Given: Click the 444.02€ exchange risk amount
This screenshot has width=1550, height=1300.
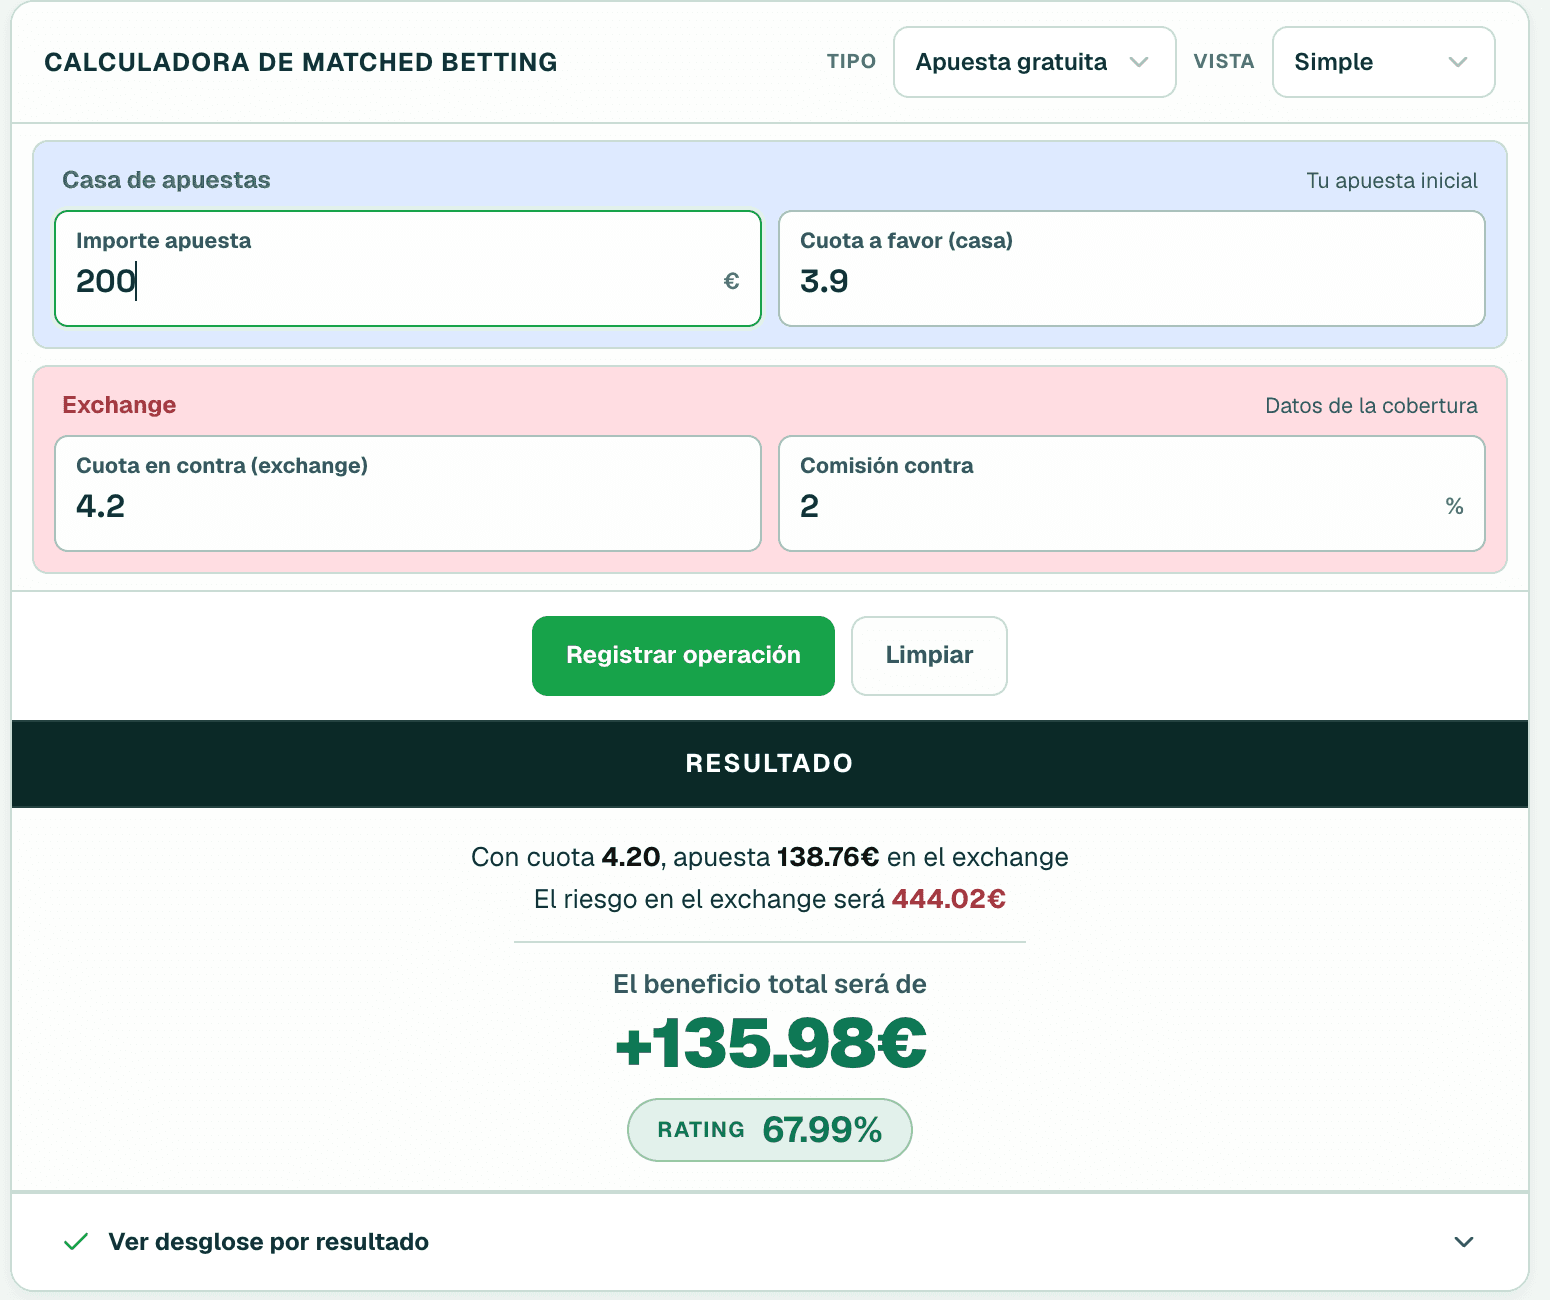Looking at the screenshot, I should 948,899.
